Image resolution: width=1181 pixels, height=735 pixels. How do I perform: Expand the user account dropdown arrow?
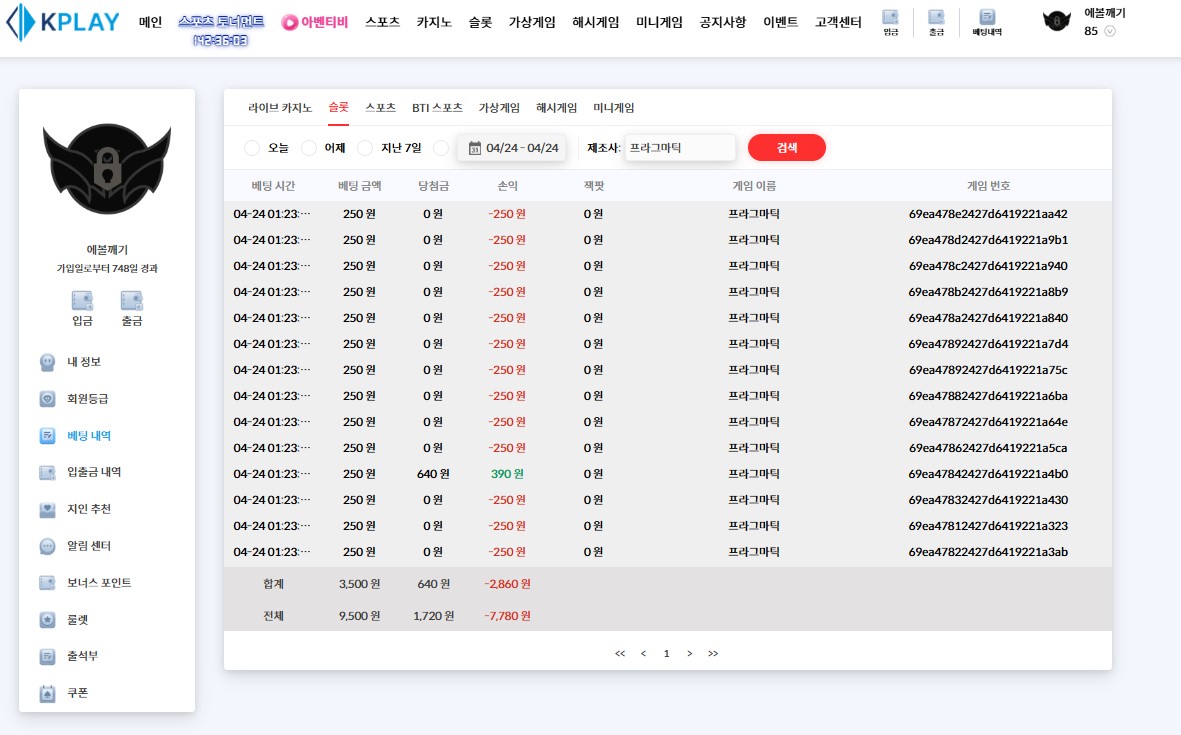pos(1110,31)
